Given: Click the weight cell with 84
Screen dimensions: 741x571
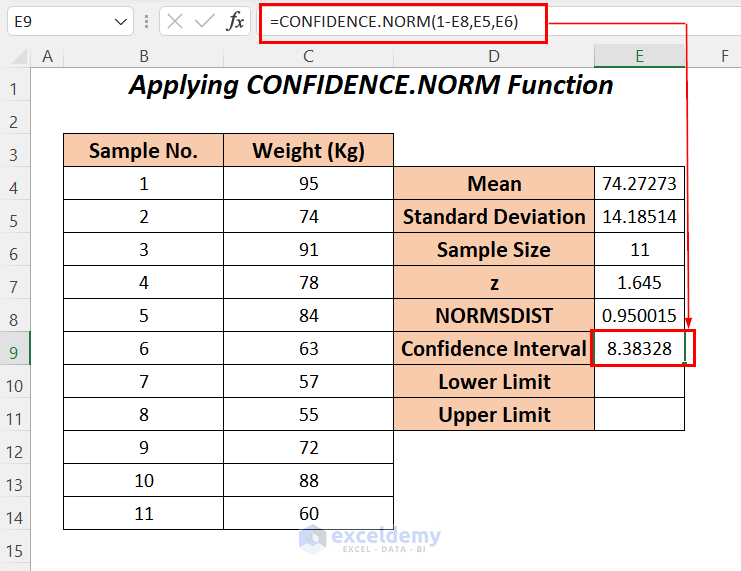Looking at the screenshot, I should (x=309, y=315).
